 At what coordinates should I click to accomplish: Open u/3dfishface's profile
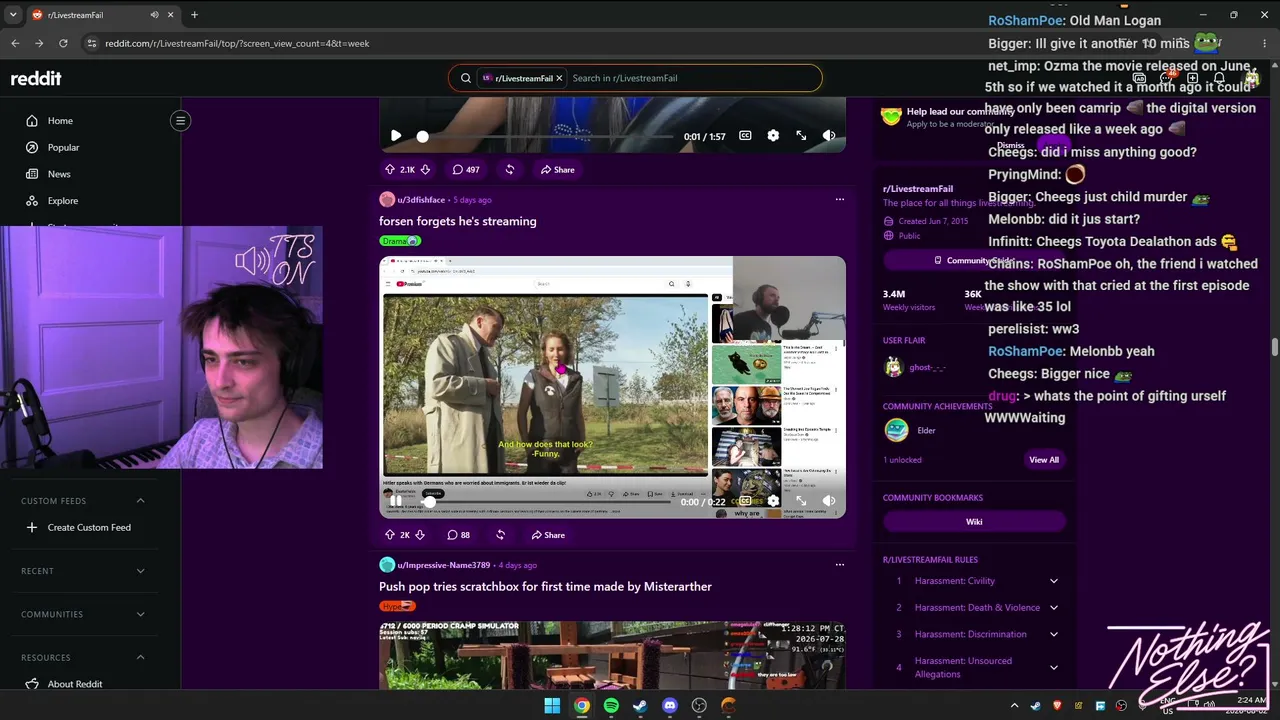[421, 200]
